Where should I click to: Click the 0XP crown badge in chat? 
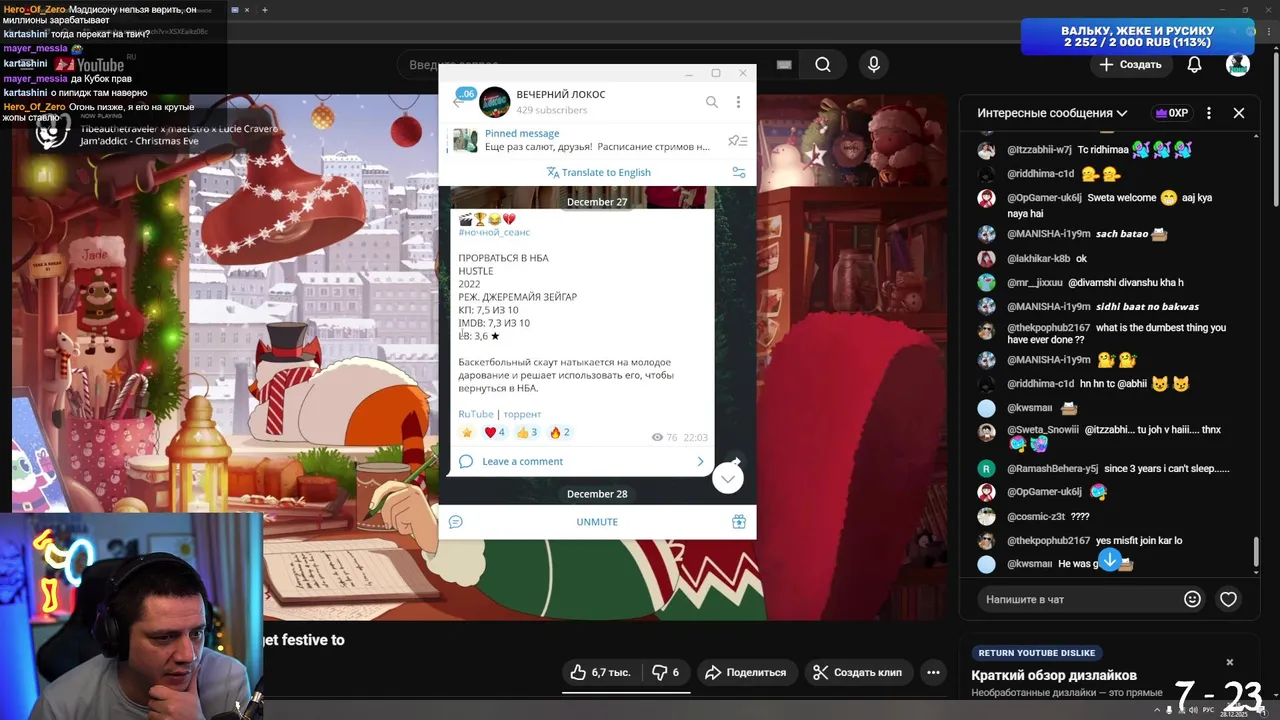1170,113
